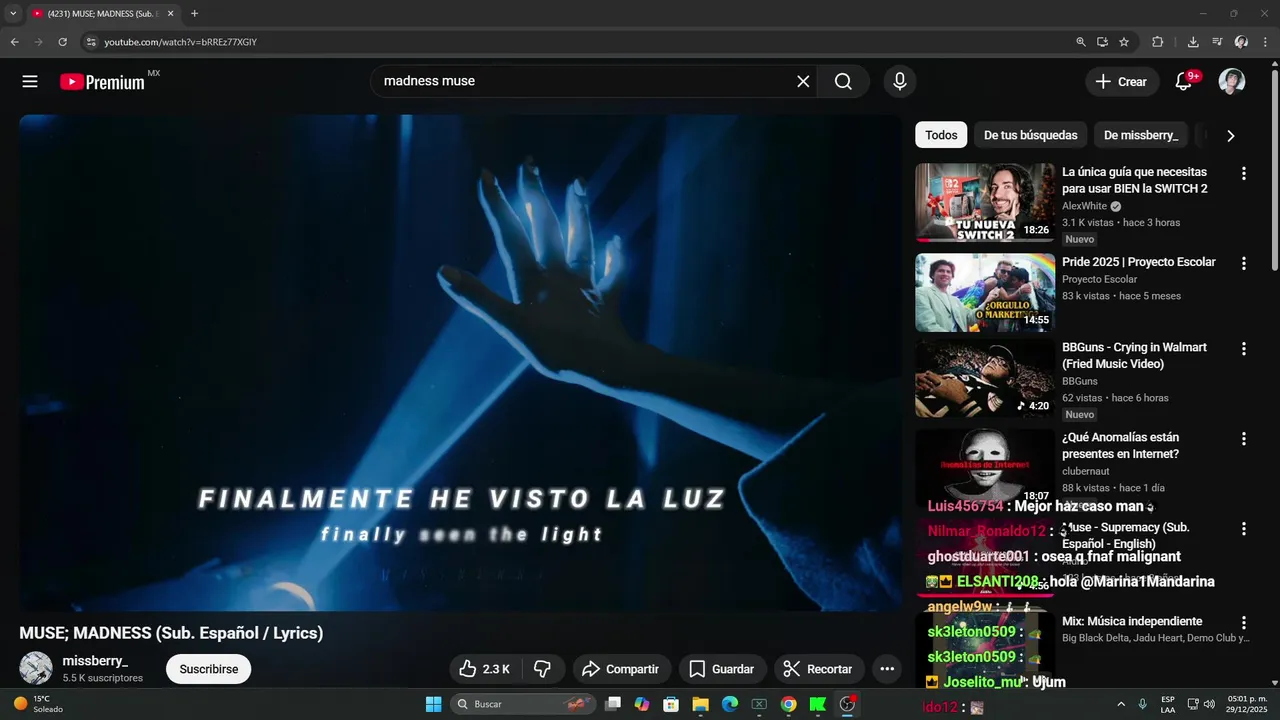Open weather widget 15°C Soleado

[38, 704]
